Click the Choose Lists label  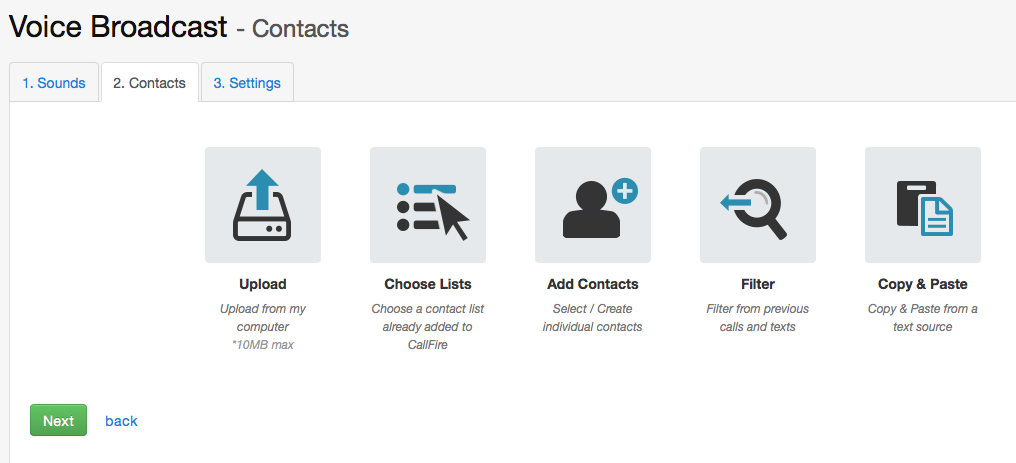point(427,284)
